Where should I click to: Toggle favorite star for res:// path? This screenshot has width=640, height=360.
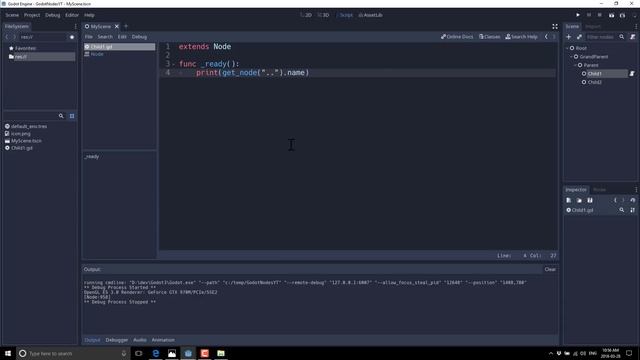[x=72, y=37]
